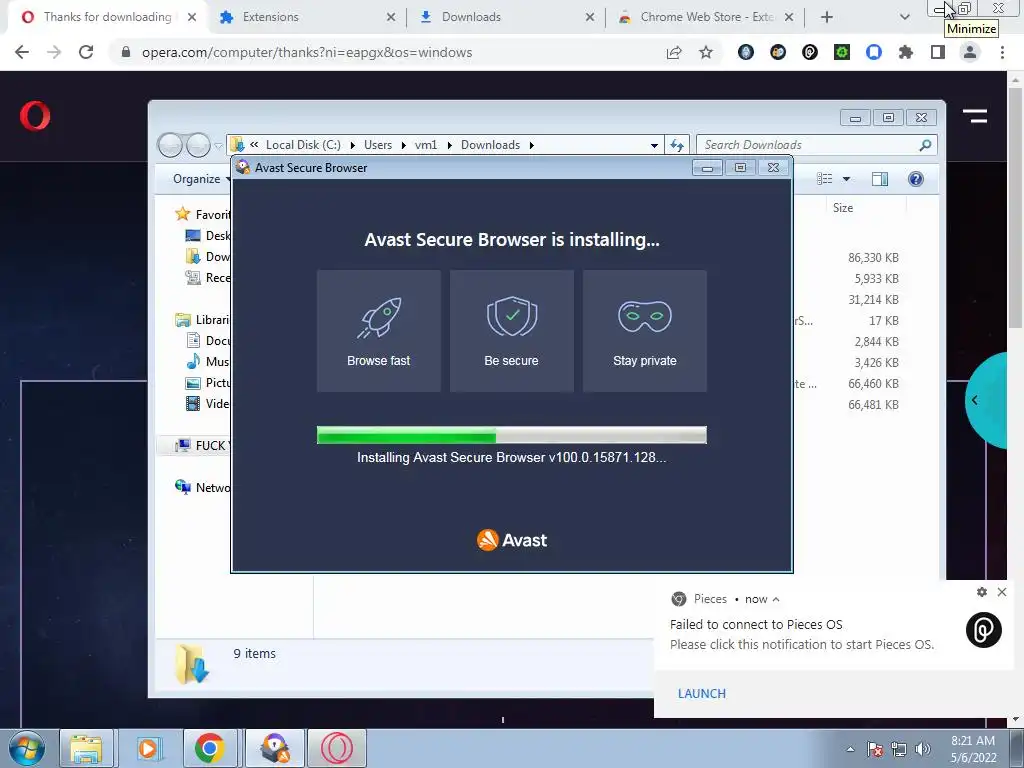The width and height of the screenshot is (1024, 768).
Task: Expand the Chrome tab search chevron
Action: click(x=904, y=17)
